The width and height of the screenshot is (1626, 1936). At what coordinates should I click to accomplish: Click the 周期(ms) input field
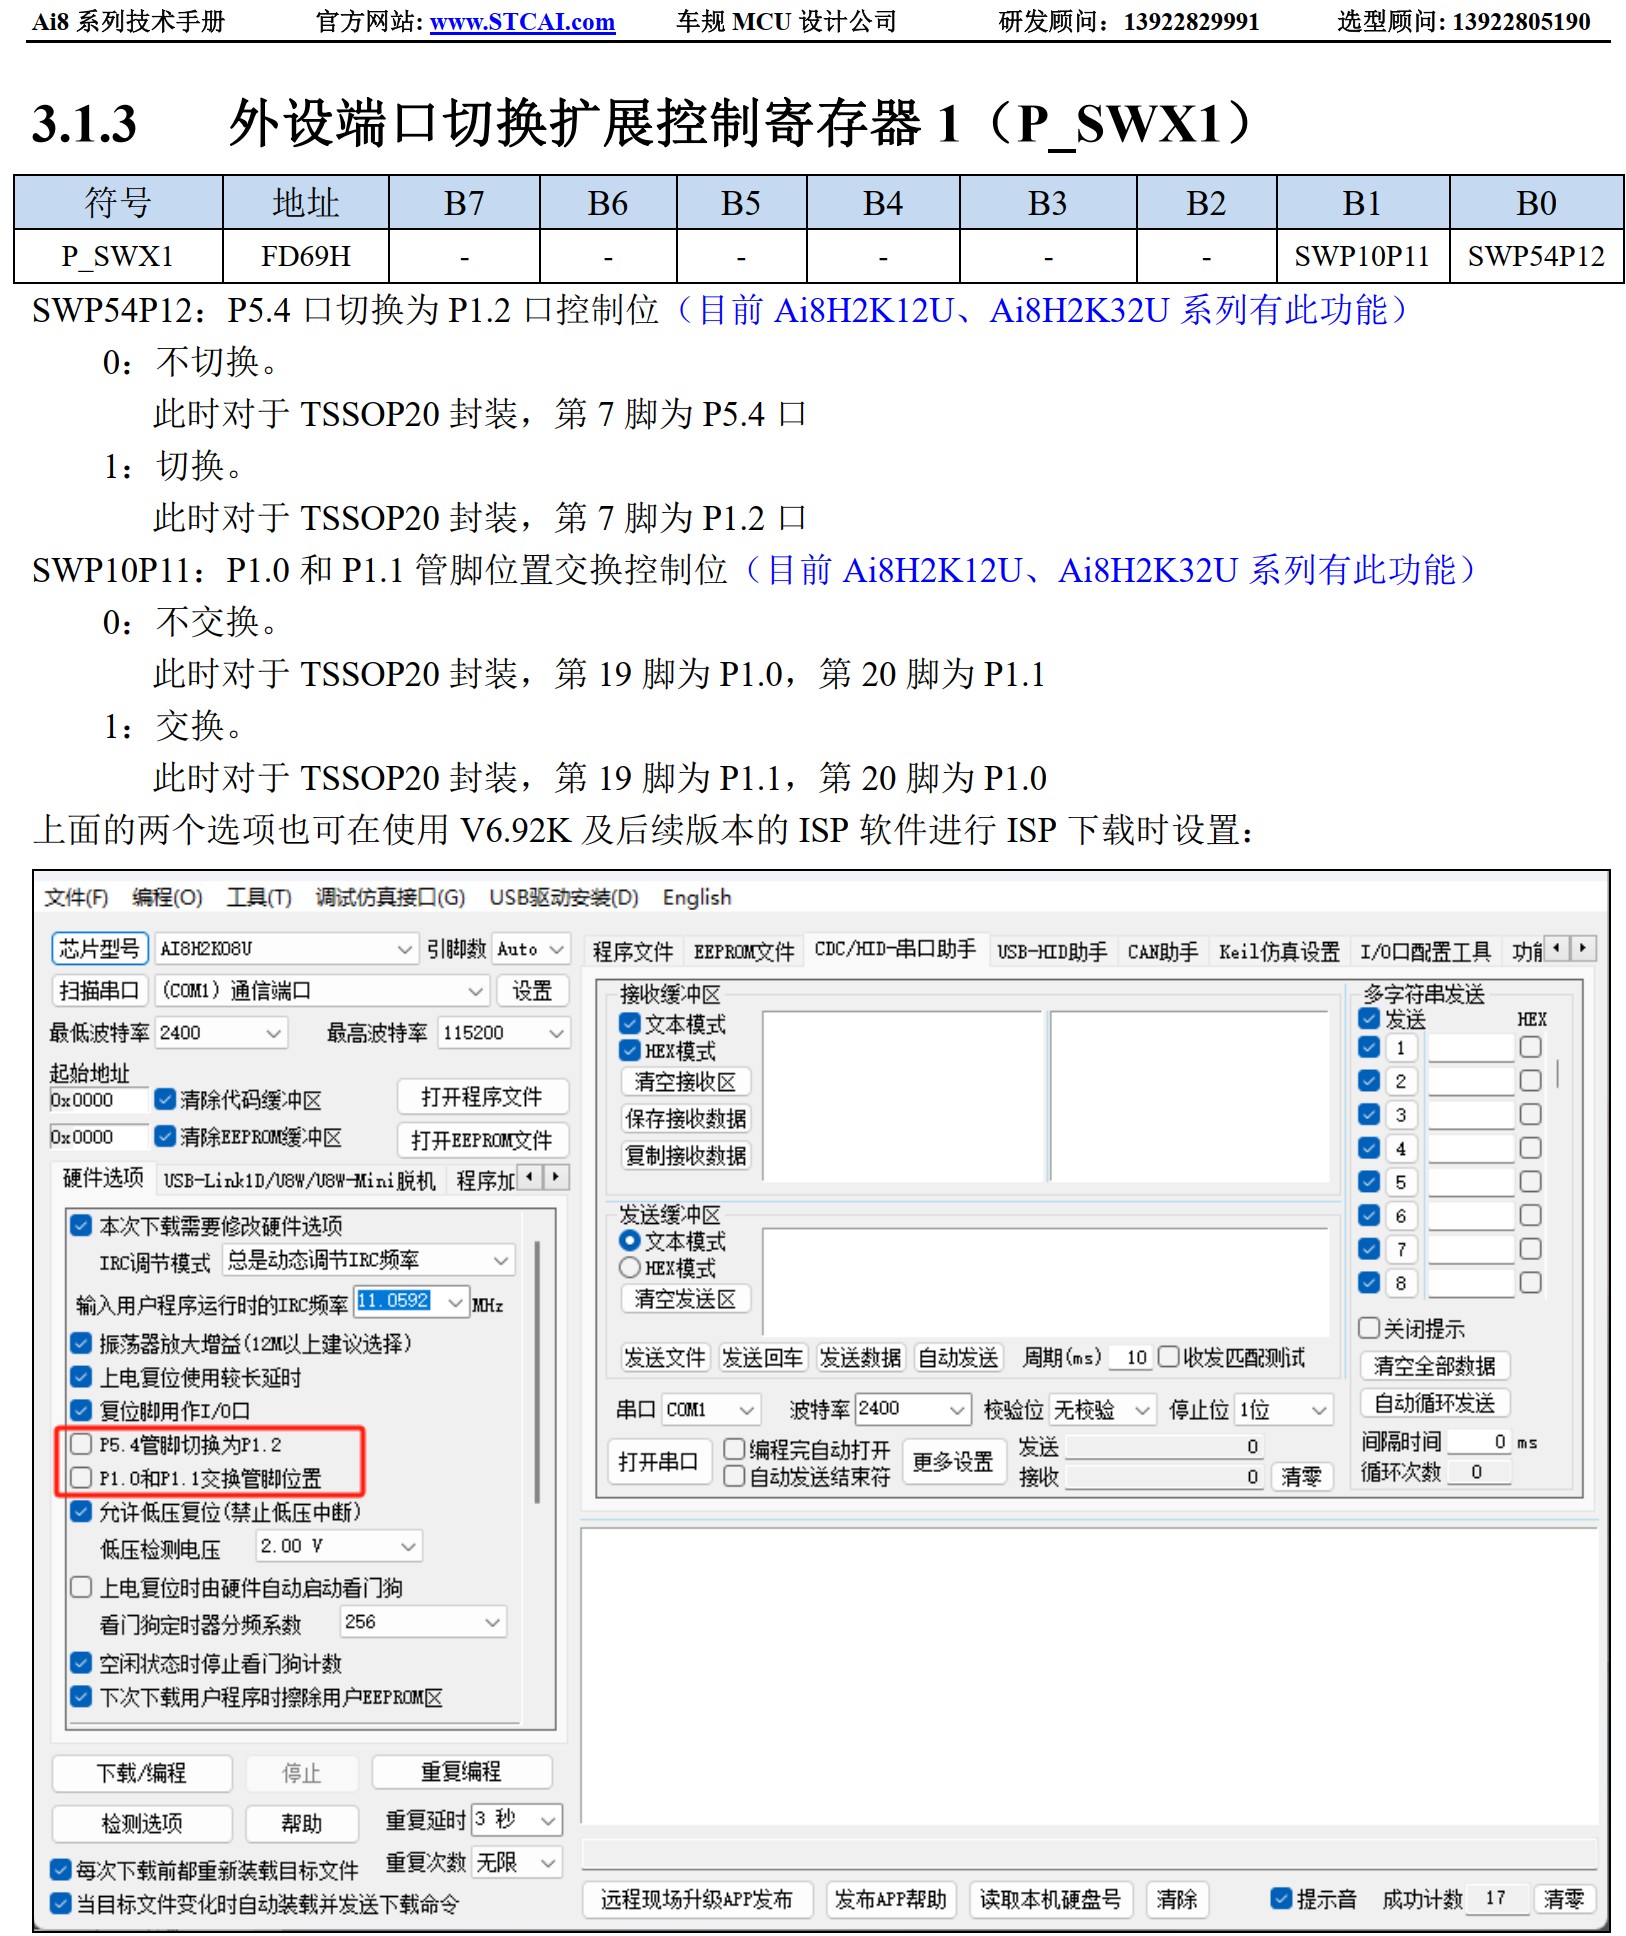point(1130,1357)
